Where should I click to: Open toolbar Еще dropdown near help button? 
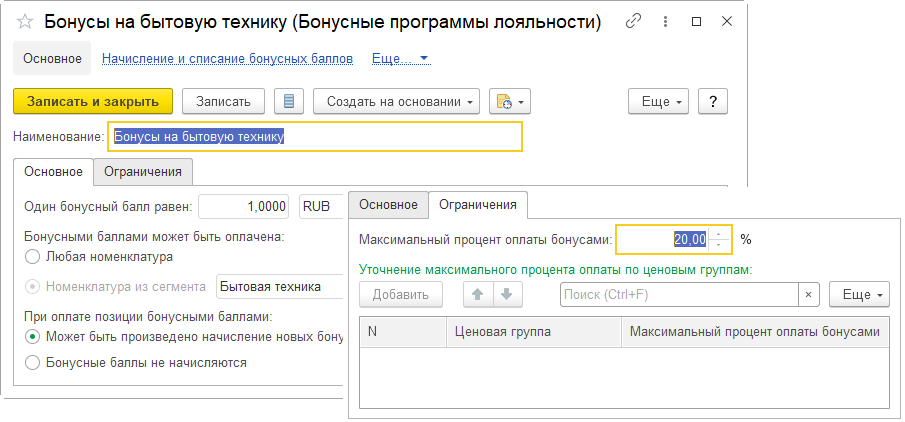click(660, 102)
